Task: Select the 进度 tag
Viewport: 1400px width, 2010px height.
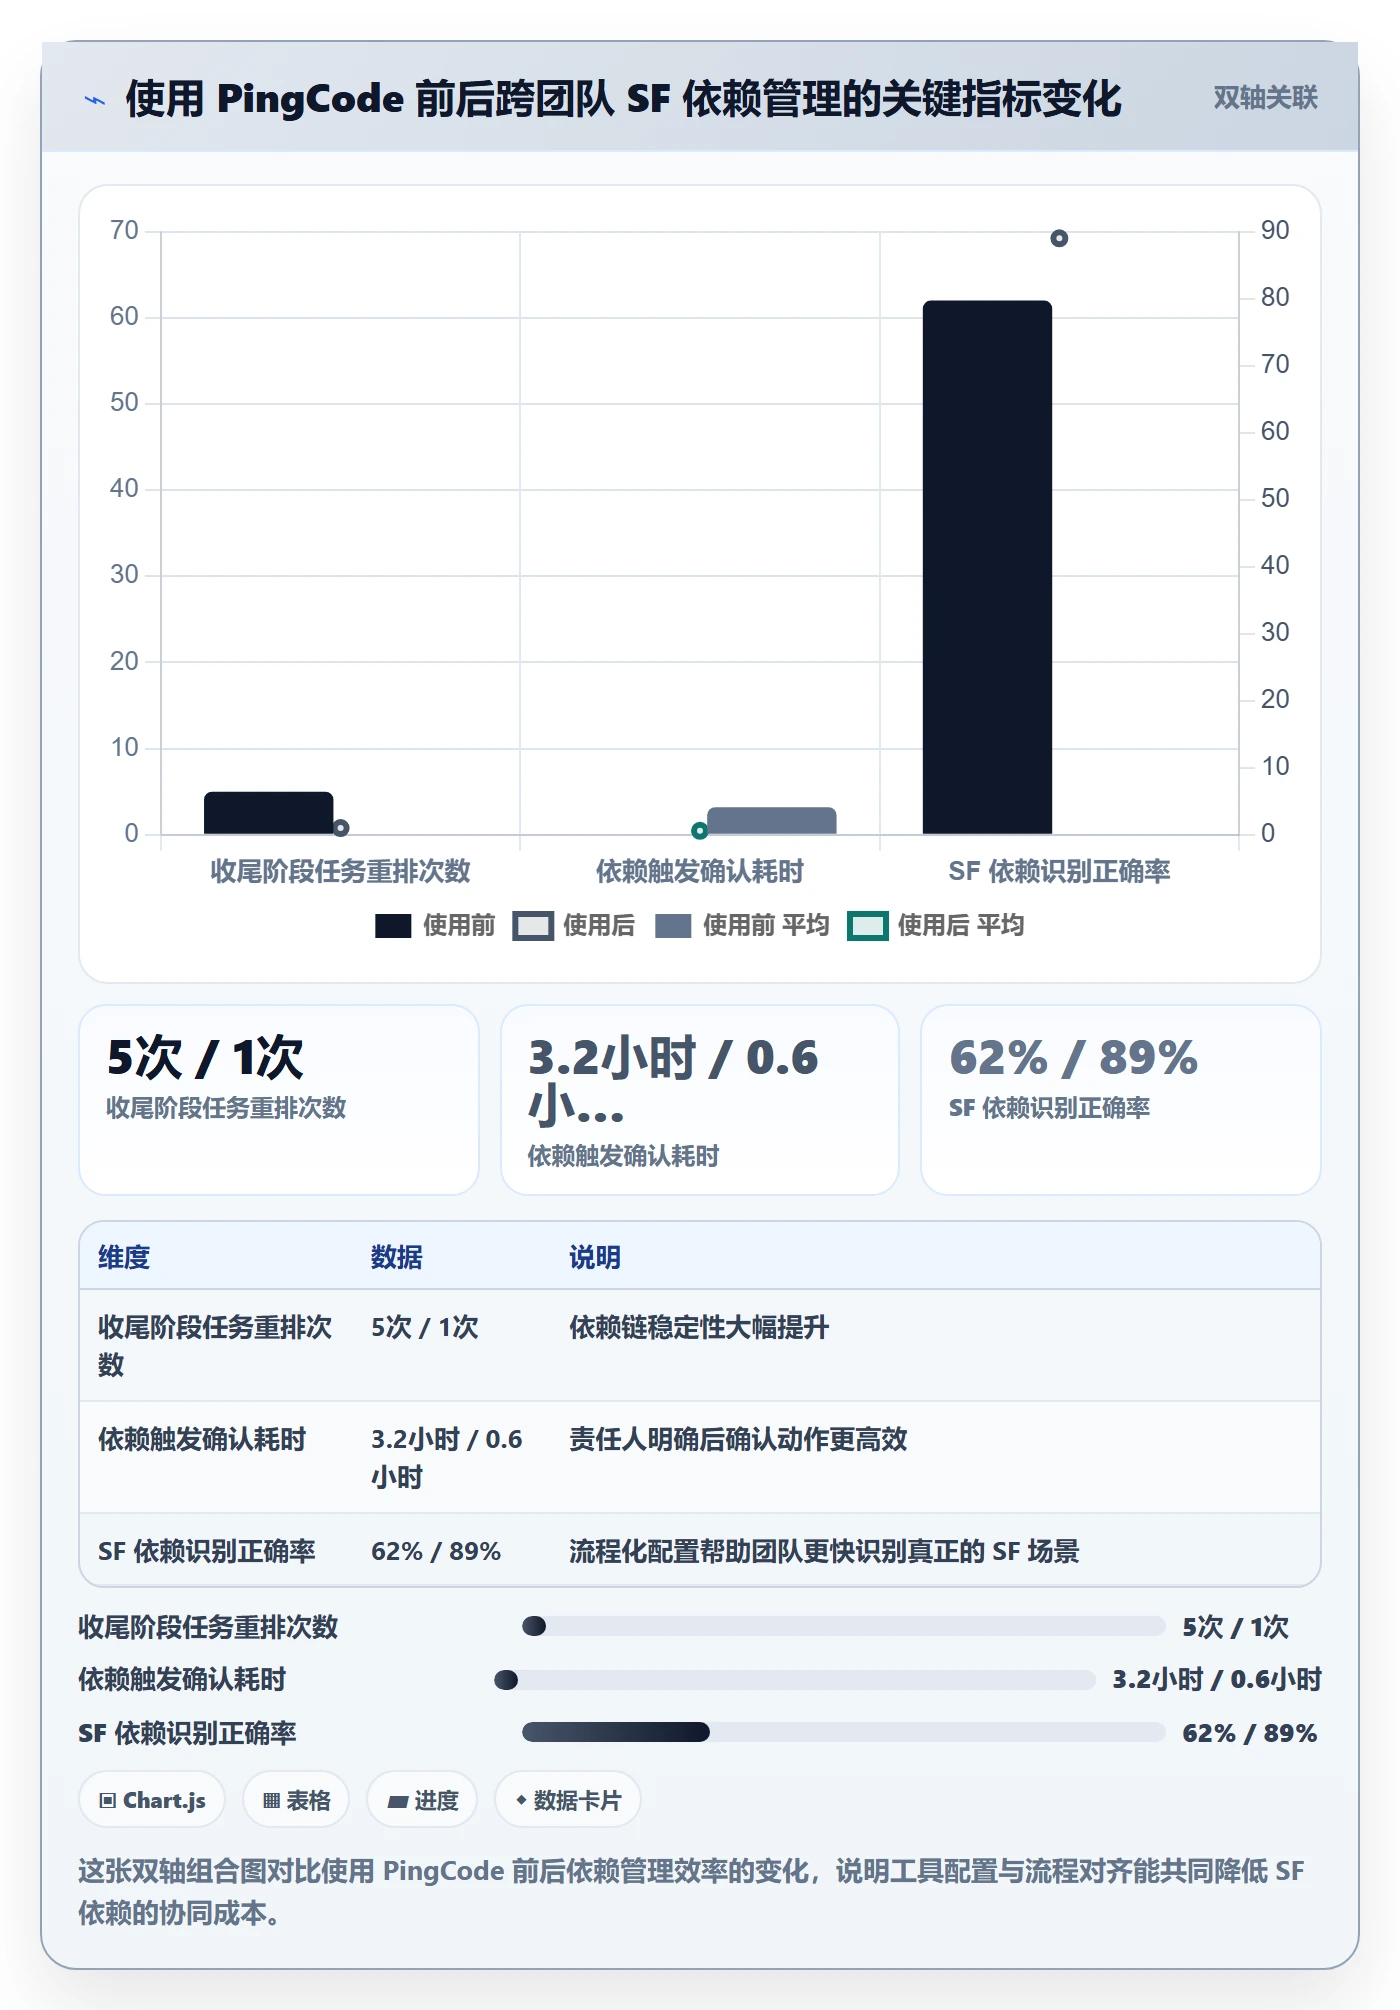Action: (422, 1800)
